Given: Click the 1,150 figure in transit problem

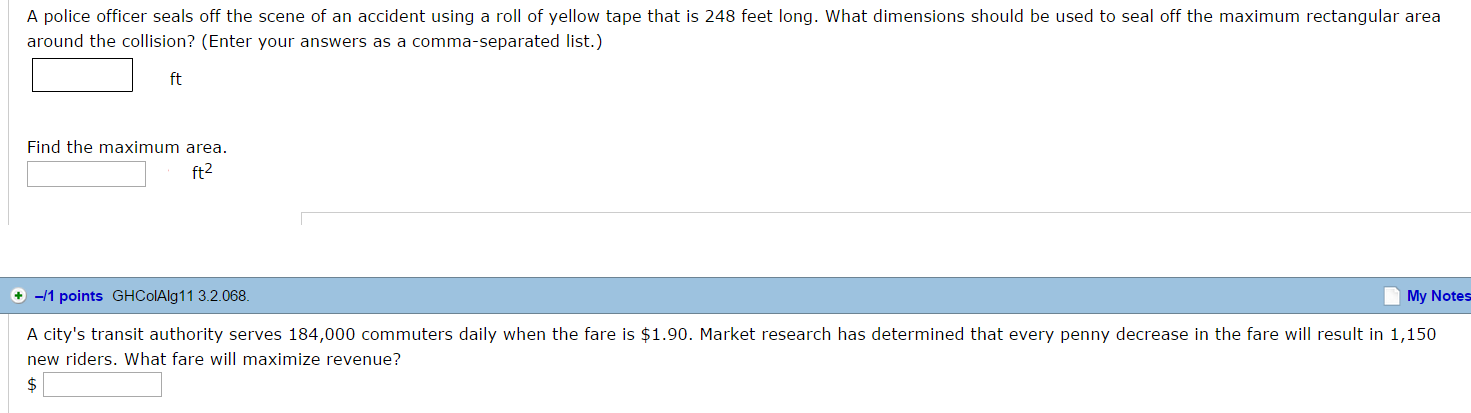Looking at the screenshot, I should pos(1413,334).
